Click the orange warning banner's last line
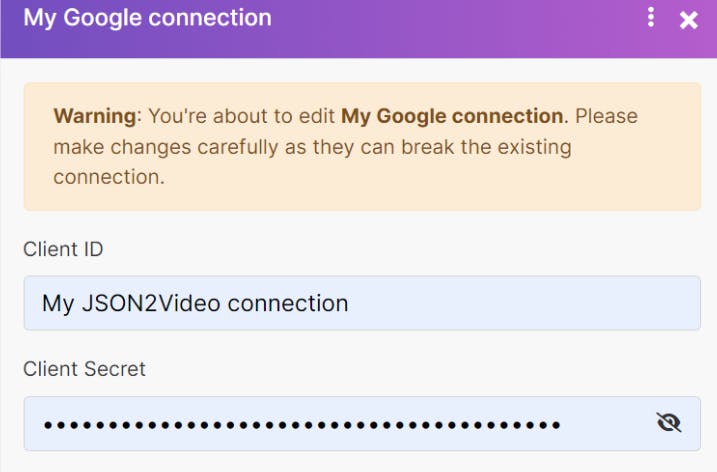 pyautogui.click(x=109, y=177)
